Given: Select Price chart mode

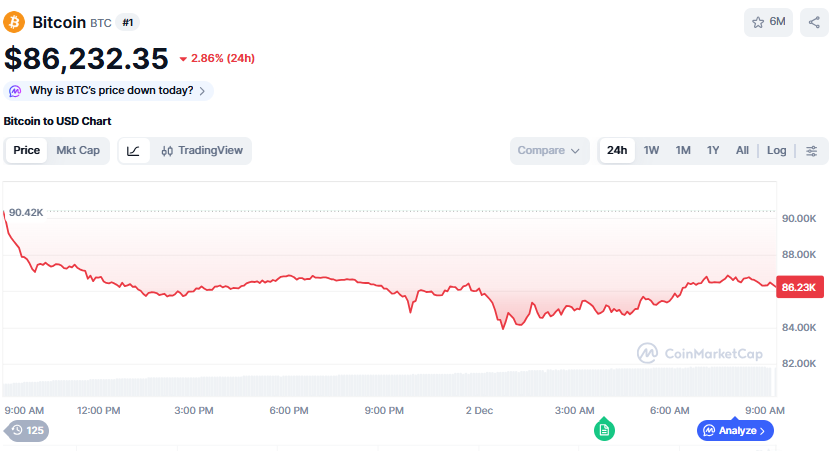Looking at the screenshot, I should tap(27, 151).
